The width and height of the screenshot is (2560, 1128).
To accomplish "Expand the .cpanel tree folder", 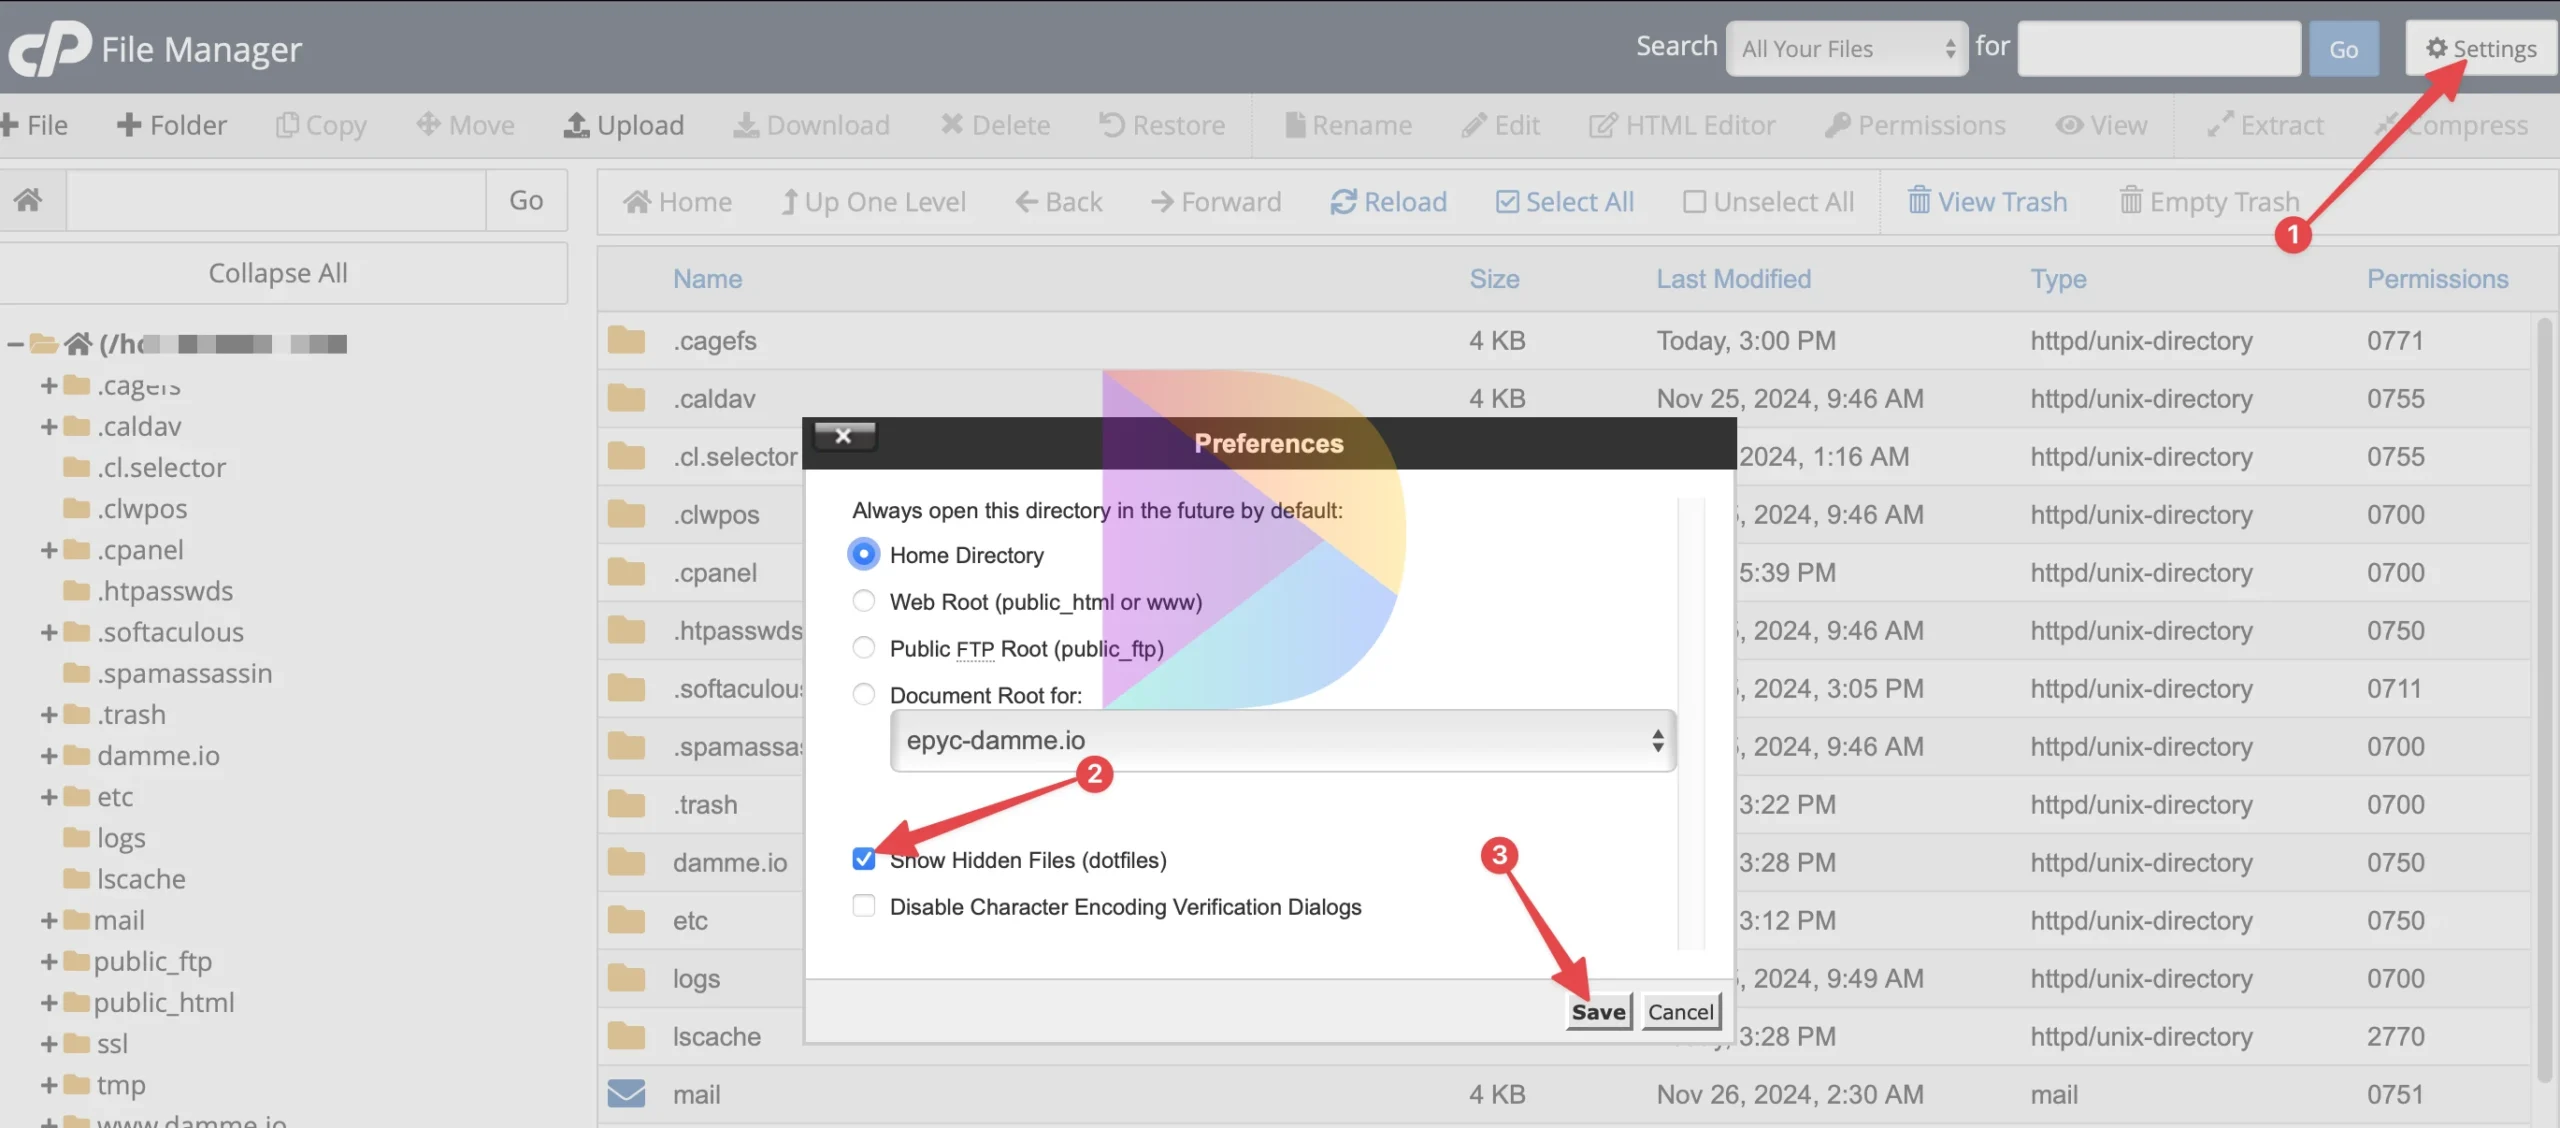I will tap(48, 550).
